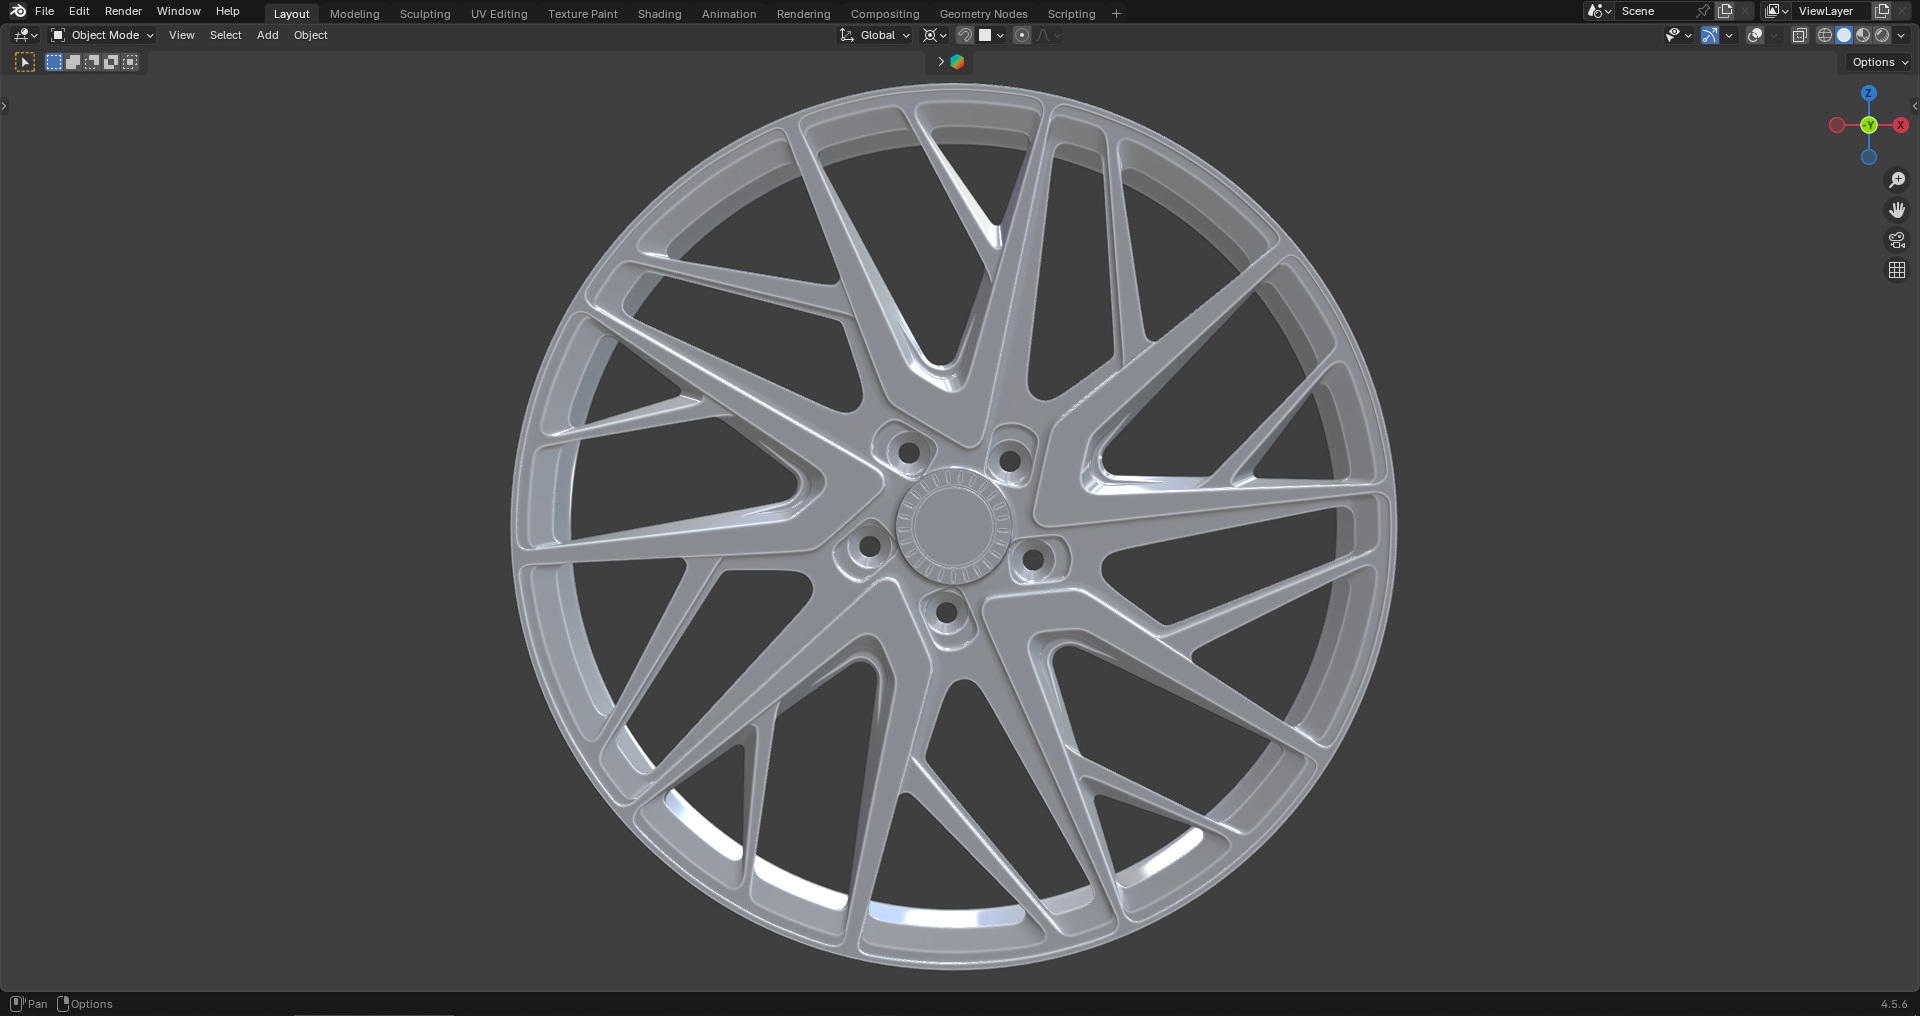Viewport: 1920px width, 1016px height.
Task: Click the negative Z axis gizmo circle
Action: 1869,157
